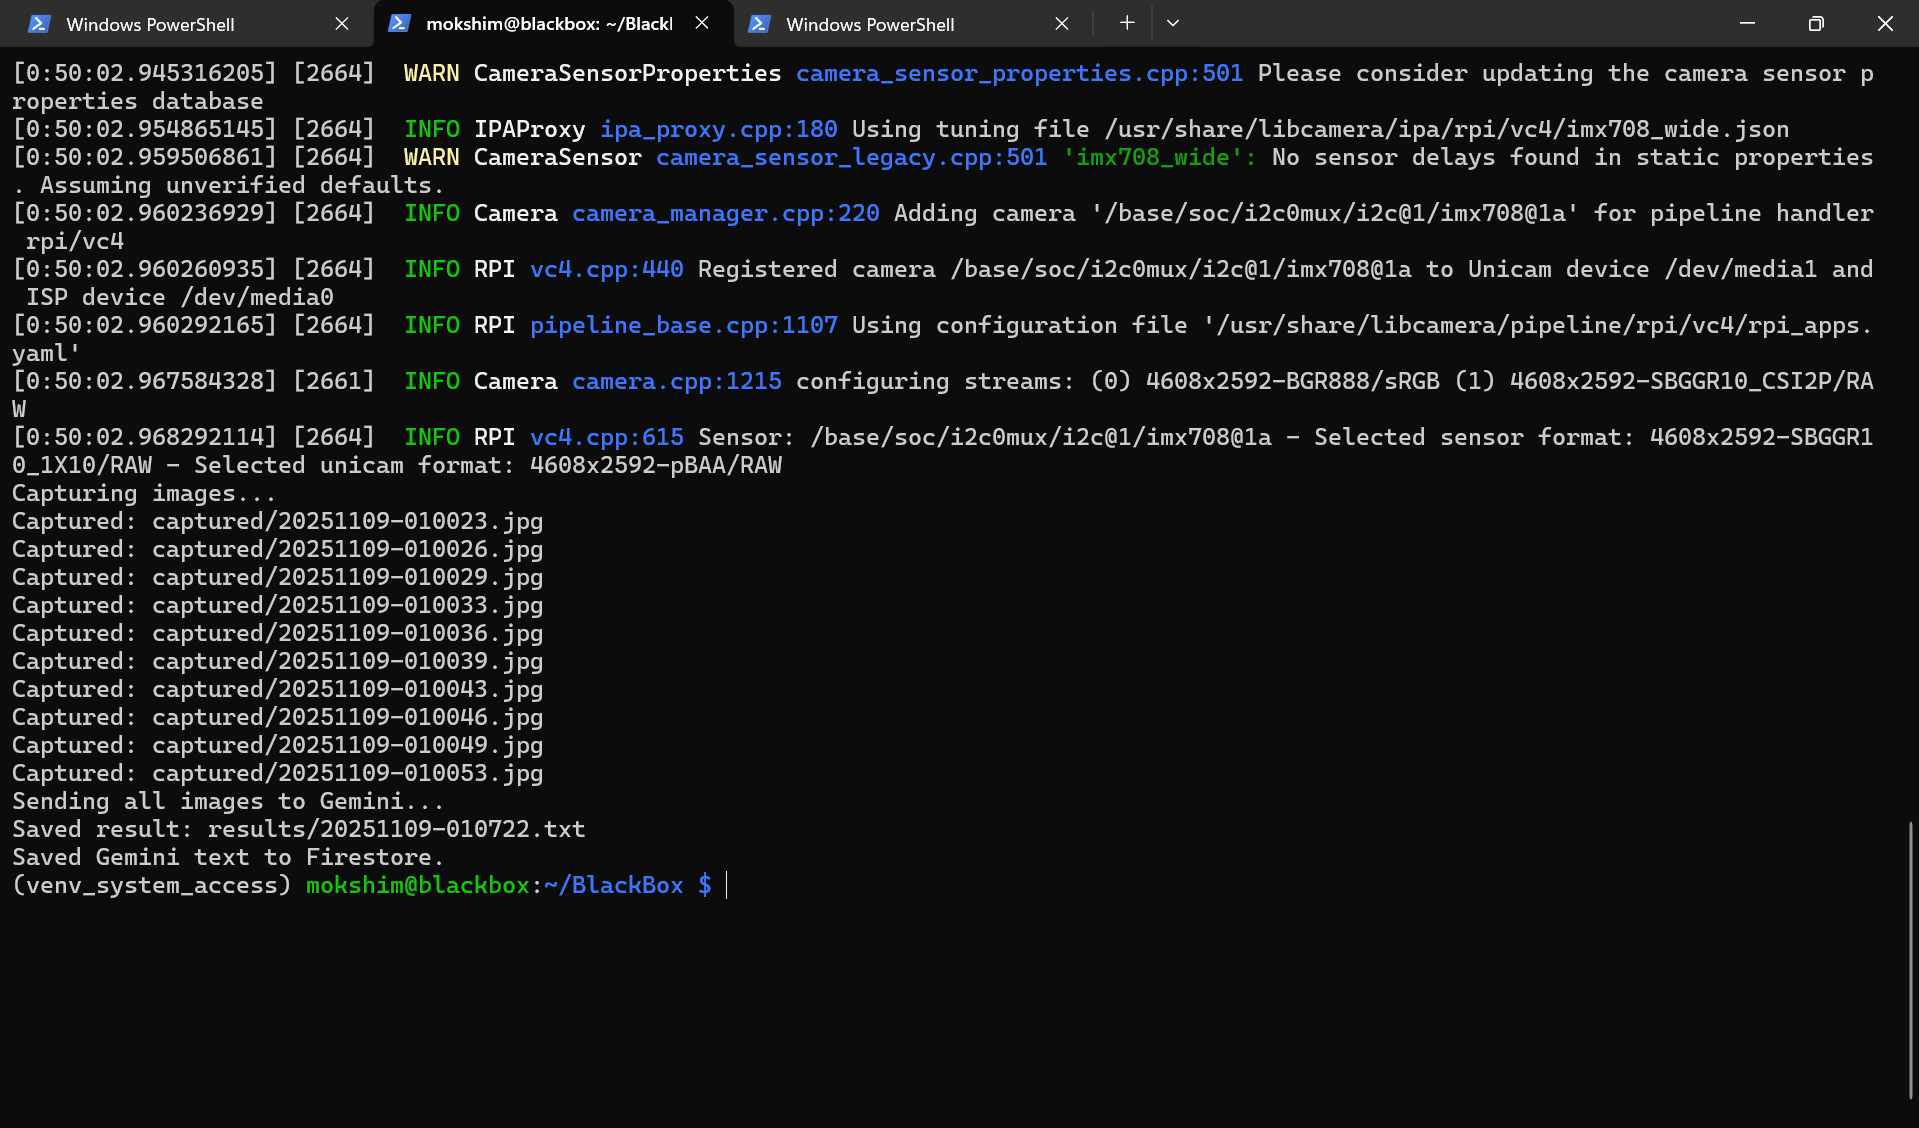Click the PowerShell icon on the blackbox tab
The image size is (1919, 1128).
pyautogui.click(x=399, y=23)
